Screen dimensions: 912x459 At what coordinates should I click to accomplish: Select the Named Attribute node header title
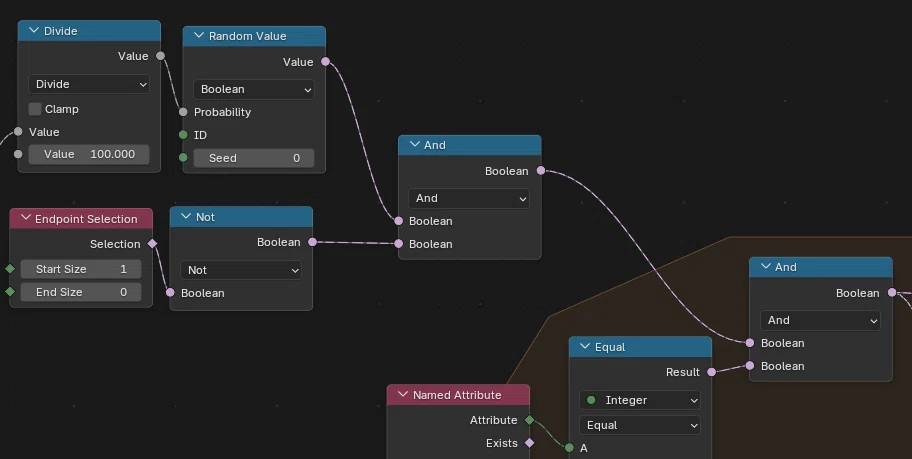pyautogui.click(x=457, y=395)
